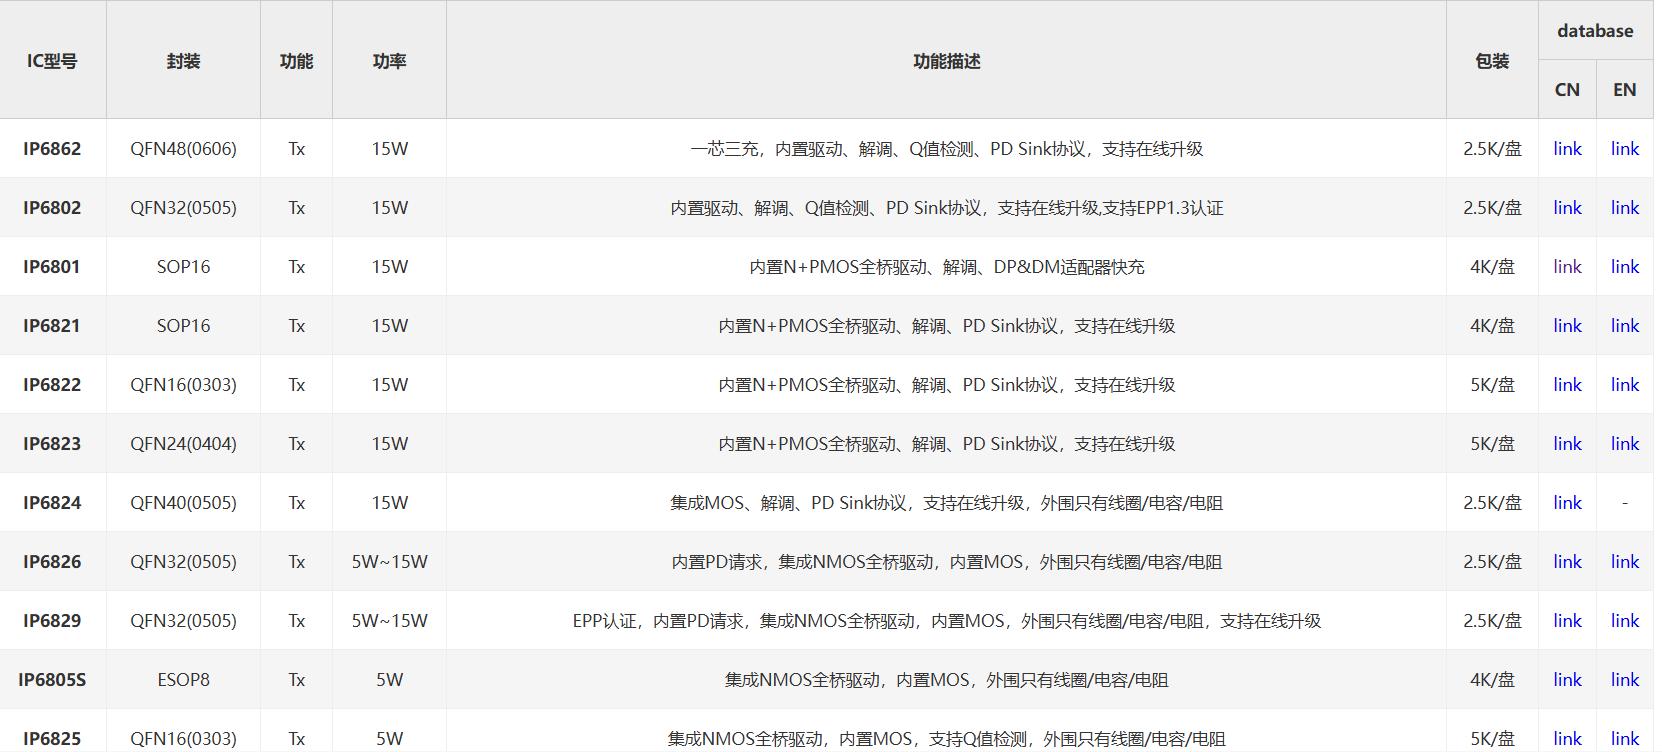This screenshot has width=1662, height=752.
Task: Click the IP6824 description starting with 集成MOS
Action: 946,503
